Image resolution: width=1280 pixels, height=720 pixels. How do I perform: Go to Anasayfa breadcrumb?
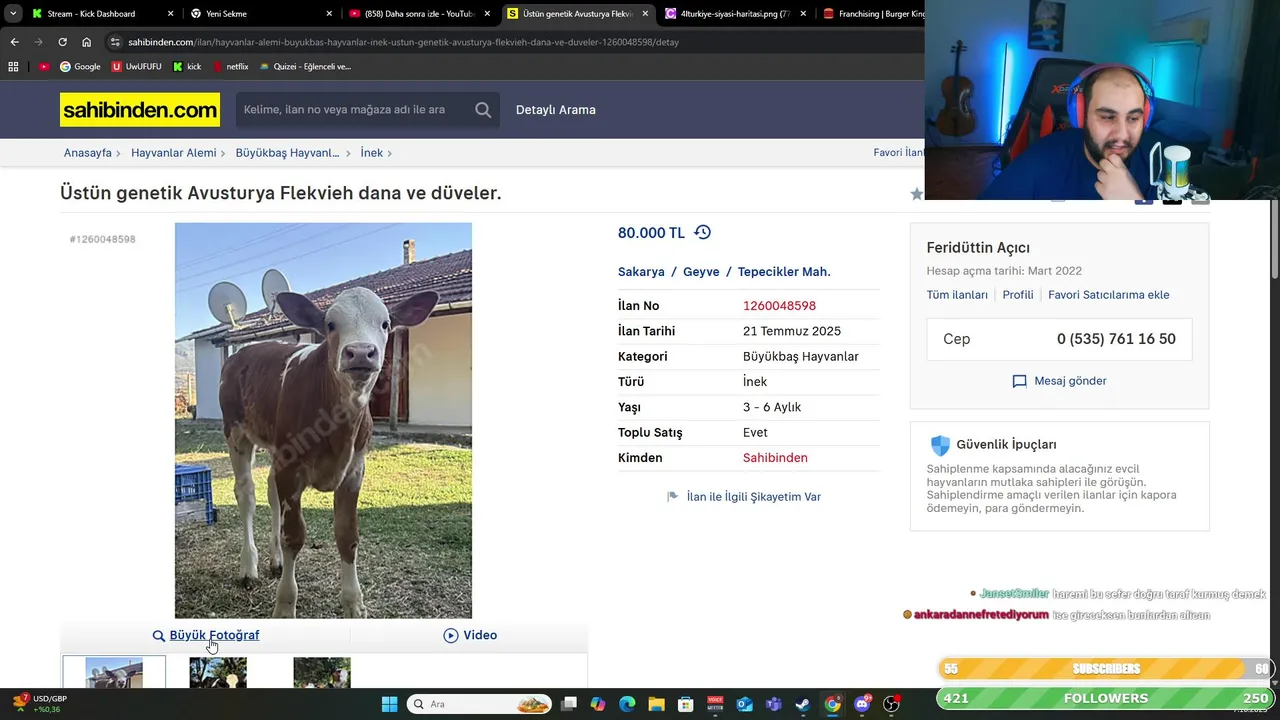coord(88,153)
